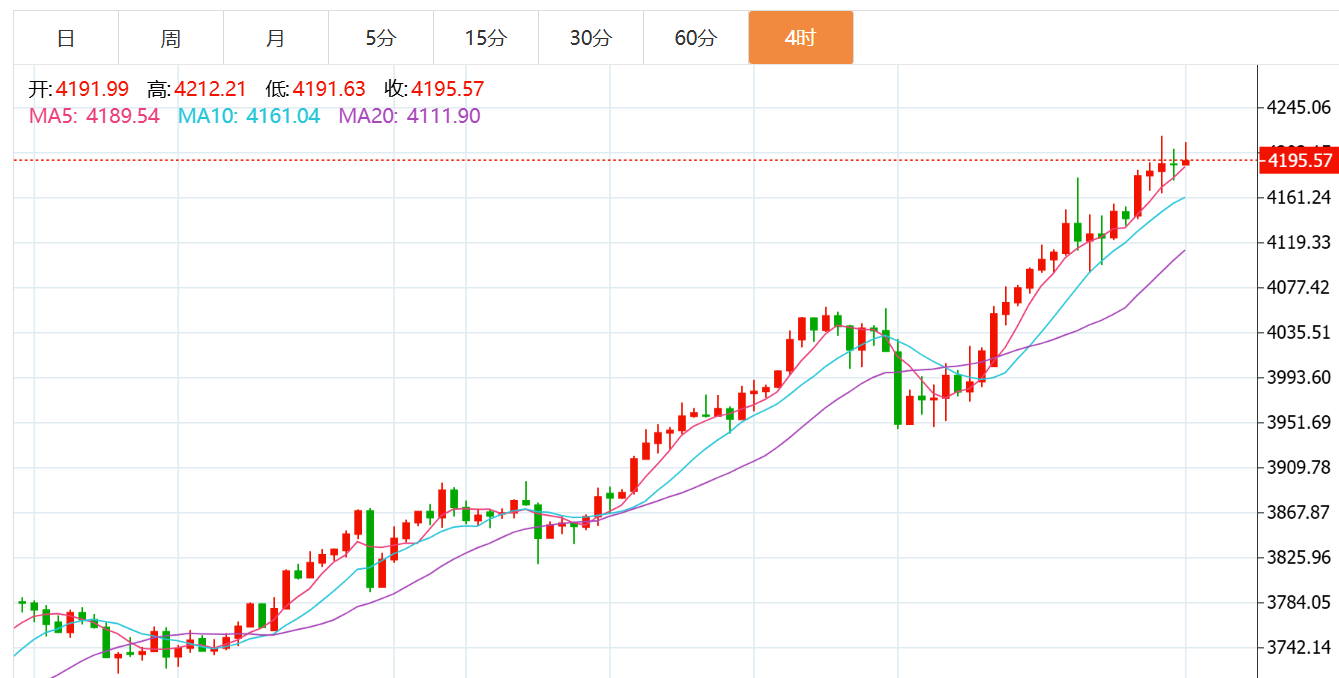The width and height of the screenshot is (1339, 678).
Task: Select the MA20 indicator label
Action: 409,116
